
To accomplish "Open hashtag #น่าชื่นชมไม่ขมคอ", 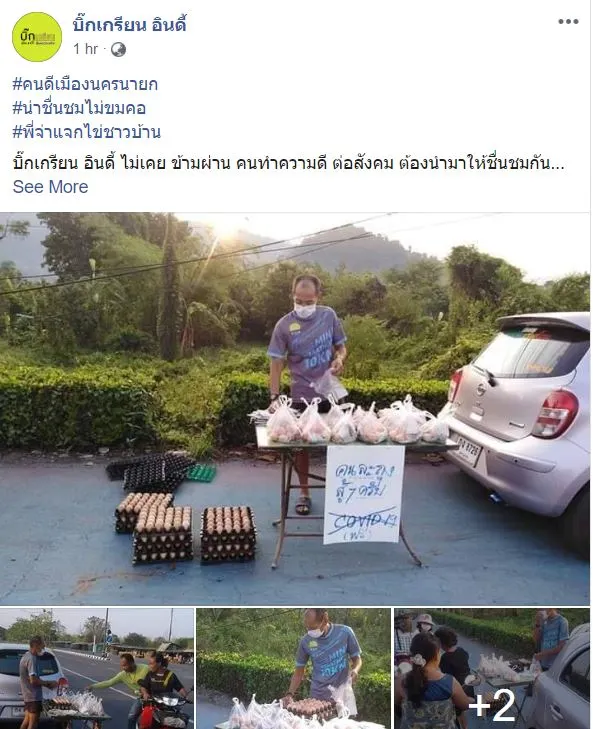I will 79,107.
